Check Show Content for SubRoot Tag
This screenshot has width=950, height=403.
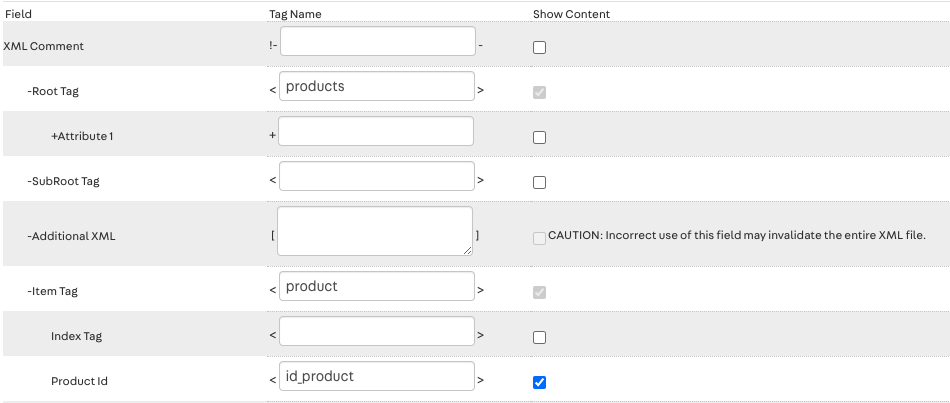pyautogui.click(x=540, y=182)
